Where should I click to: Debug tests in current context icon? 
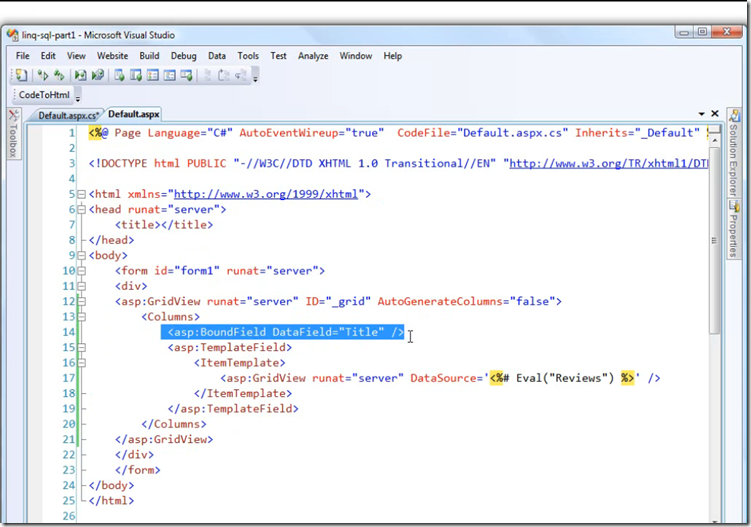pos(80,75)
